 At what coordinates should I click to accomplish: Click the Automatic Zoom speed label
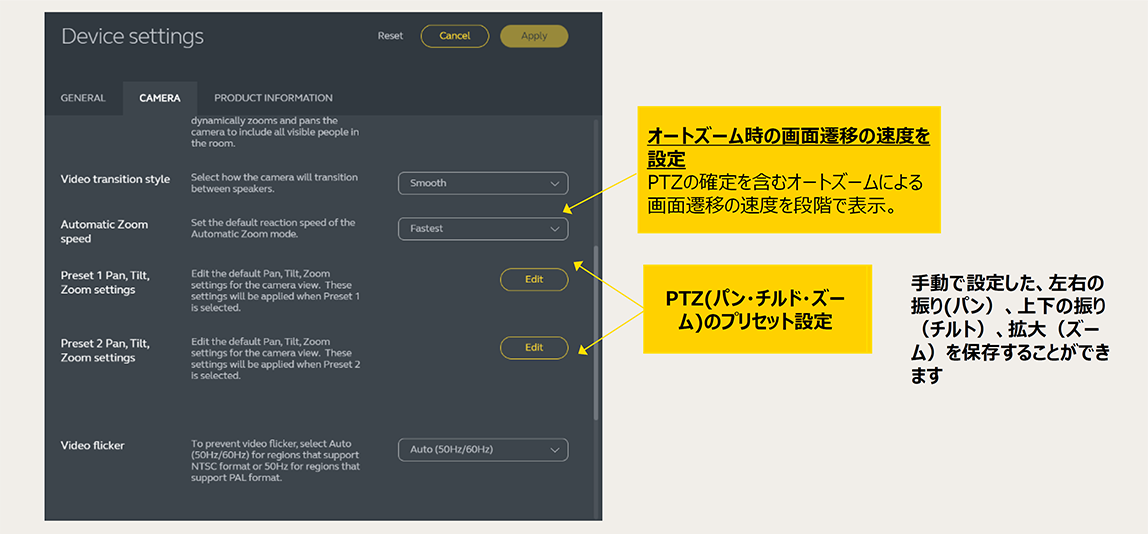pyautogui.click(x=104, y=231)
